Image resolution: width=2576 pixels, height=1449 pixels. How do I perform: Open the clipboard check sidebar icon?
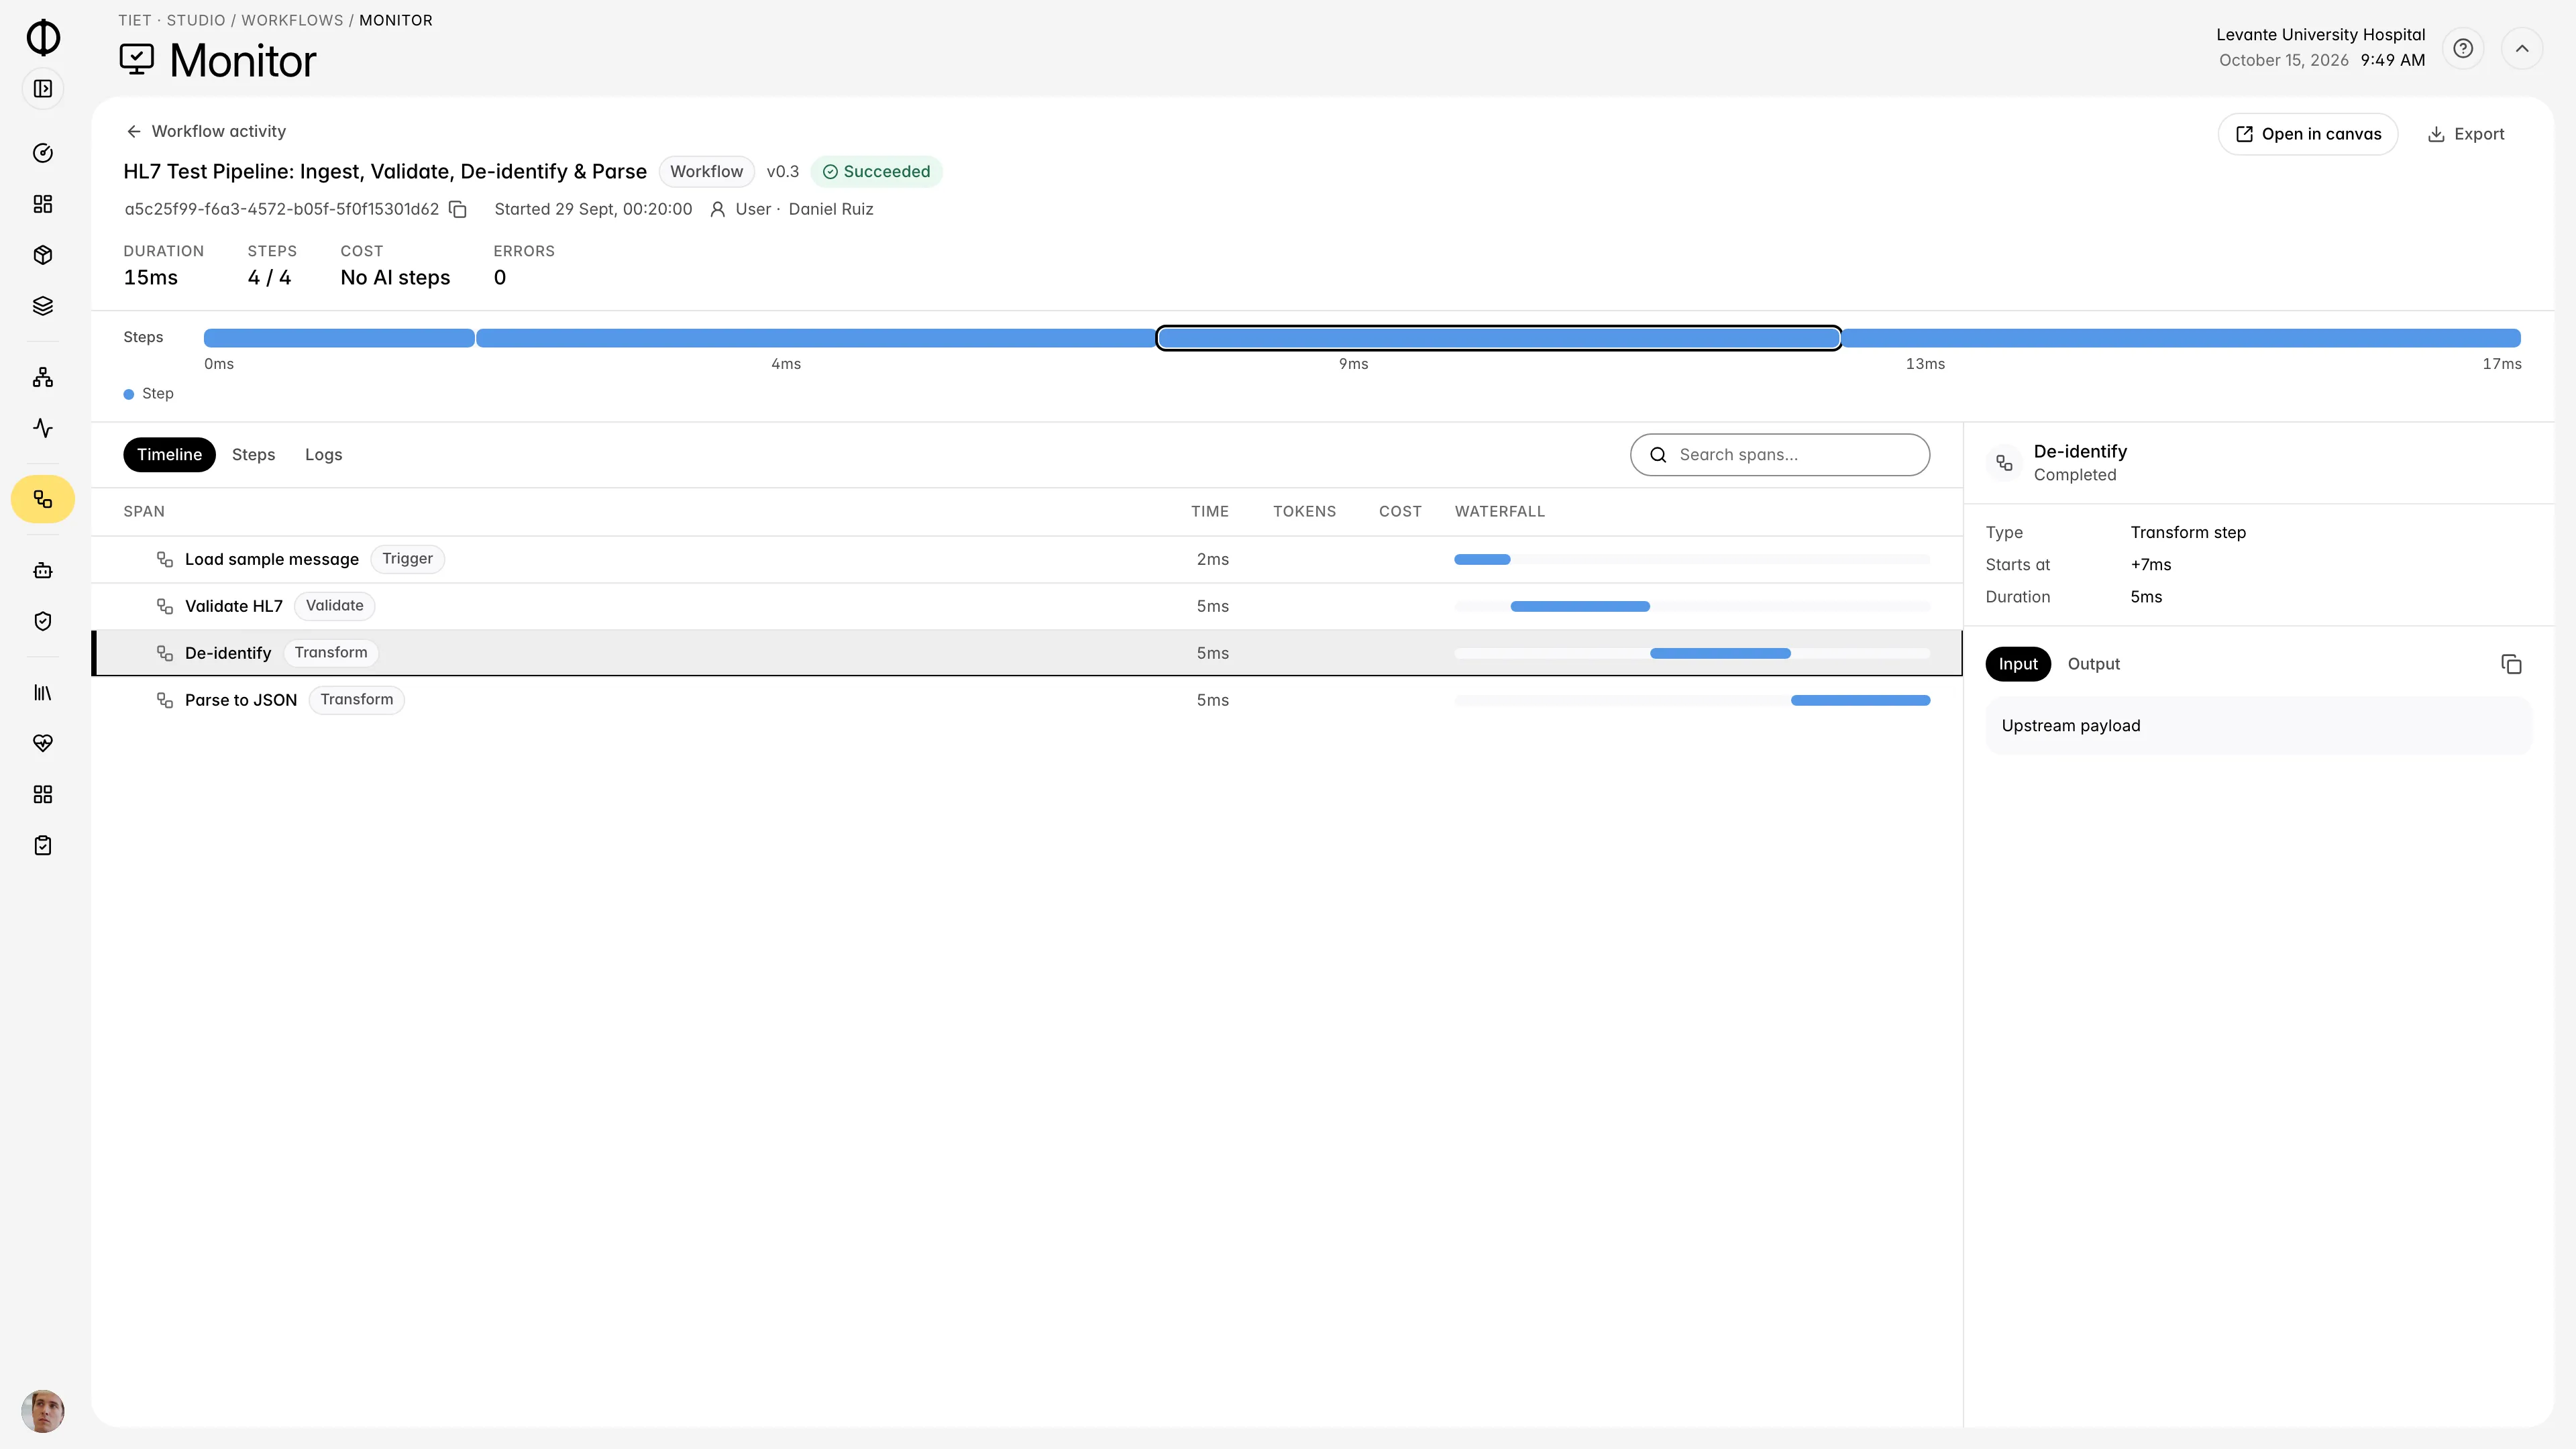(43, 845)
